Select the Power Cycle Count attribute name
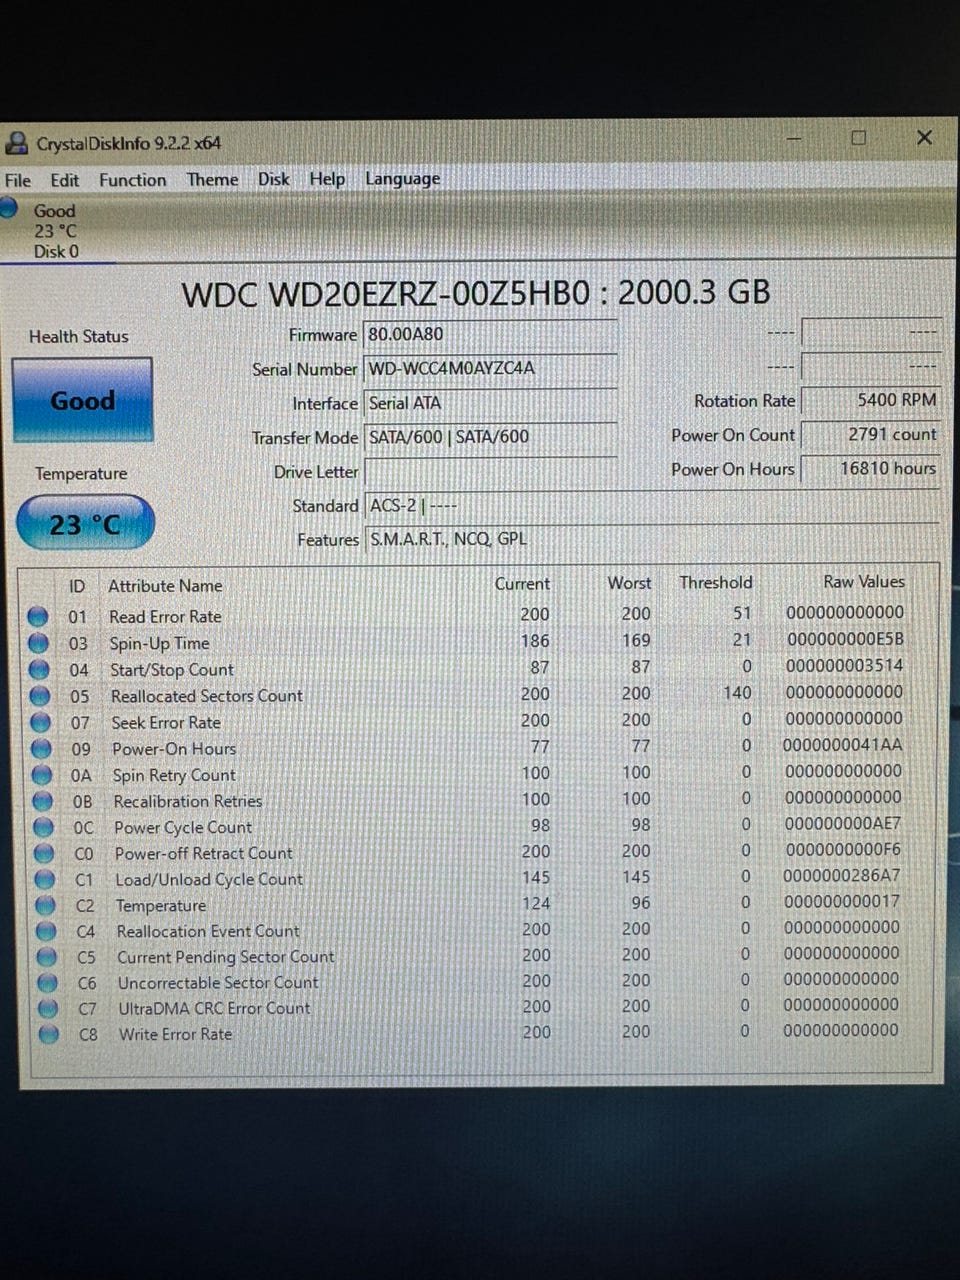This screenshot has height=1280, width=960. (183, 828)
